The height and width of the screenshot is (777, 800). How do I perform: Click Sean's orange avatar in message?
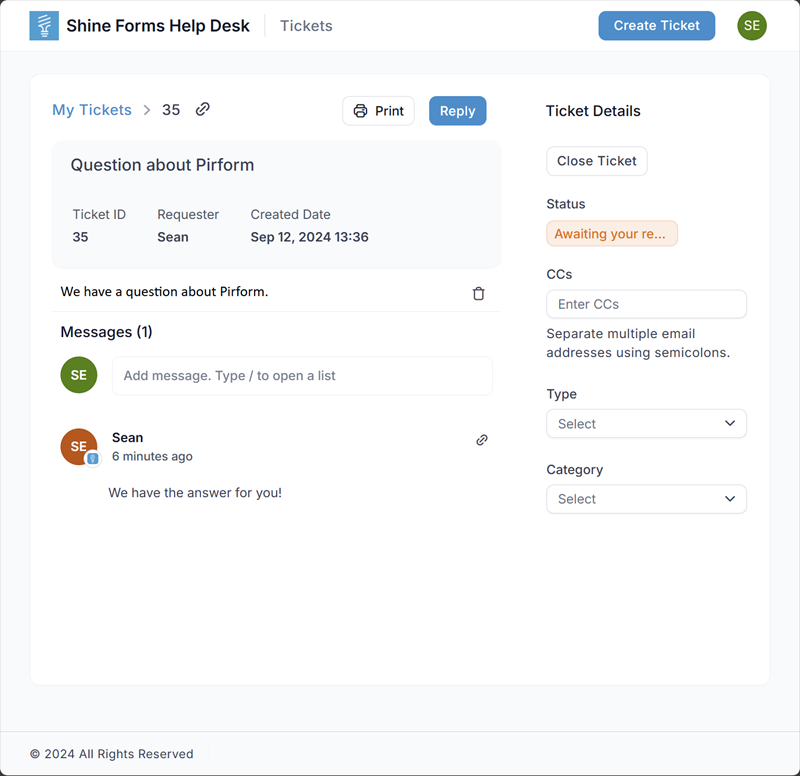click(x=78, y=446)
